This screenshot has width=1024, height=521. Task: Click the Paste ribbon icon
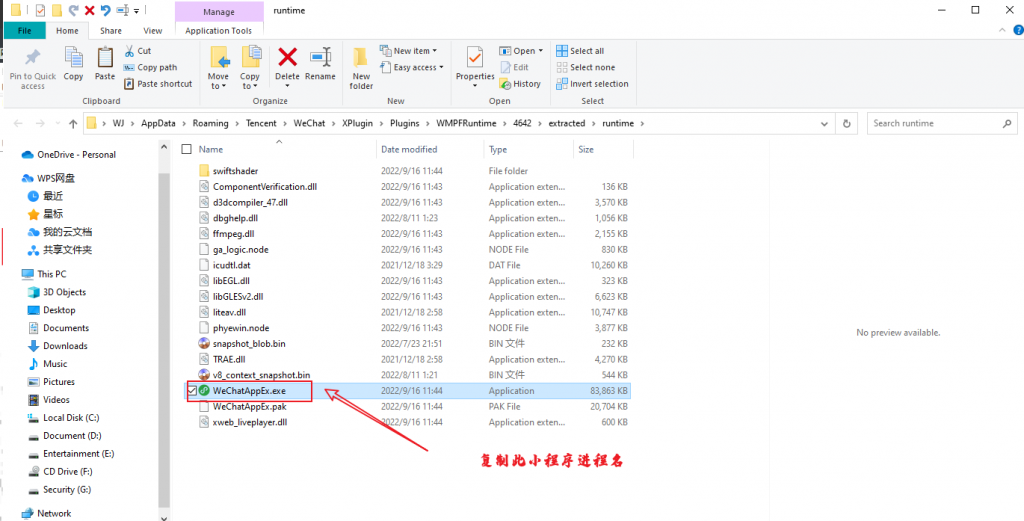[104, 57]
